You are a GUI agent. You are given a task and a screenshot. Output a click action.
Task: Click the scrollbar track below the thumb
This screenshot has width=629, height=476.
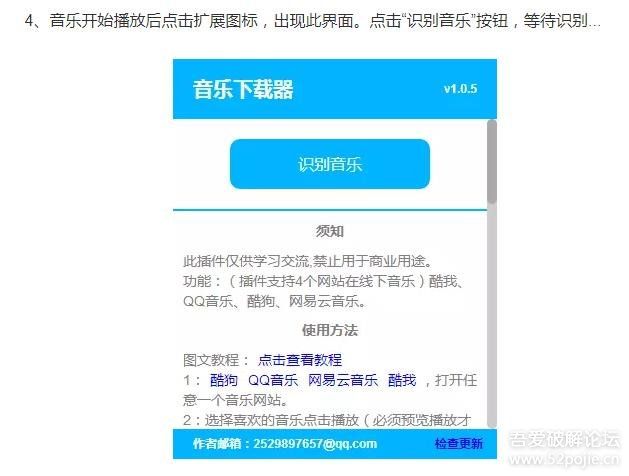[492, 315]
